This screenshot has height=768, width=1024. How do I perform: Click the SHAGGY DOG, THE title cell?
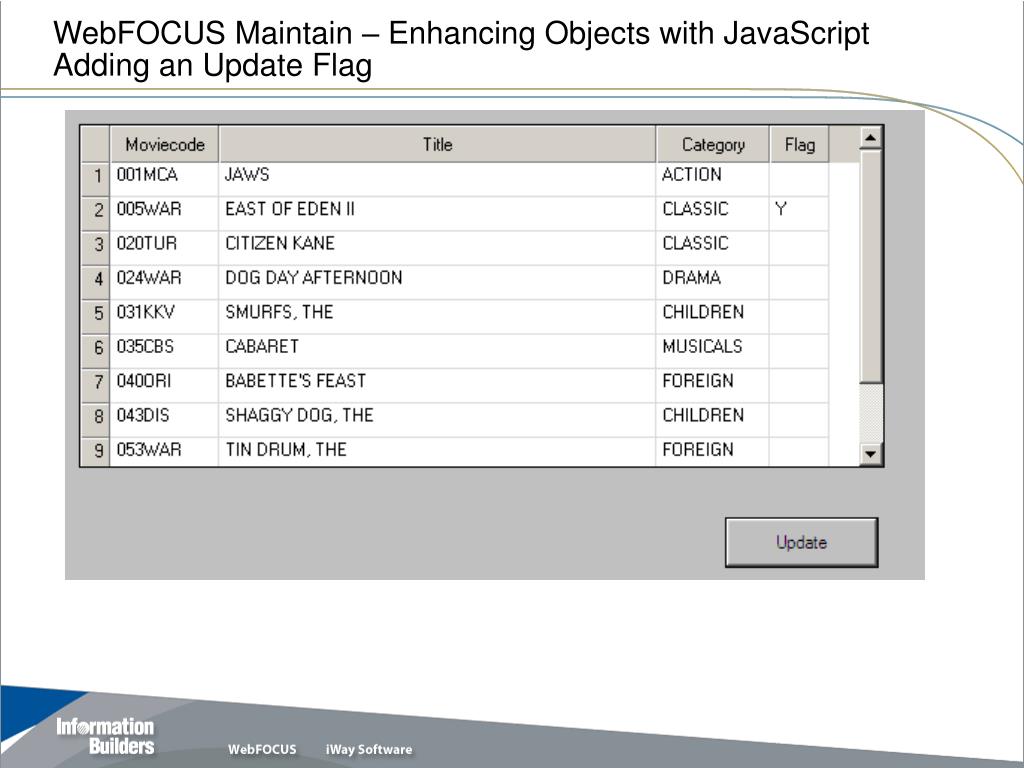438,420
